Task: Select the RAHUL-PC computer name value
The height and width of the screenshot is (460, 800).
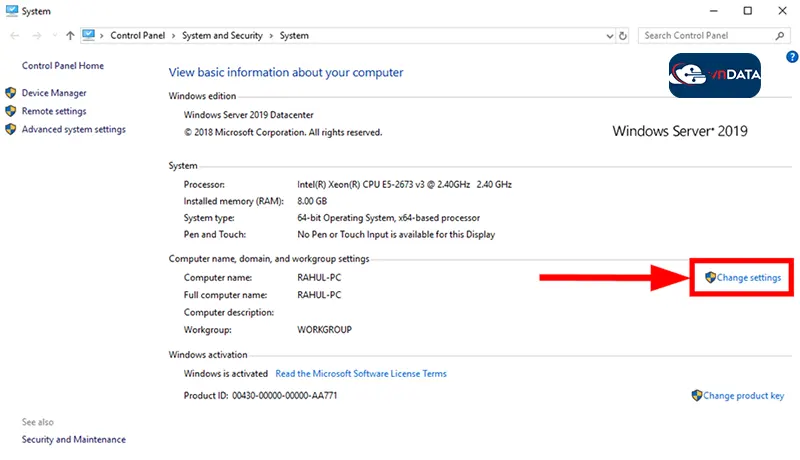Action: 319,277
